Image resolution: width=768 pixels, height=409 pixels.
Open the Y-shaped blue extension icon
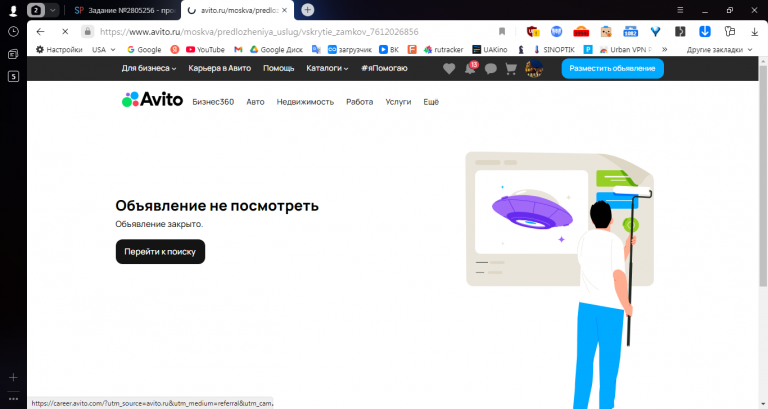655,31
